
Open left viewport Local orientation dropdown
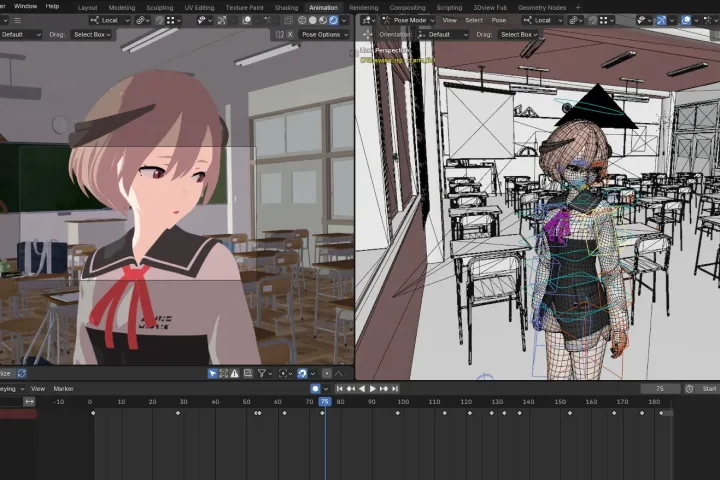coord(110,20)
